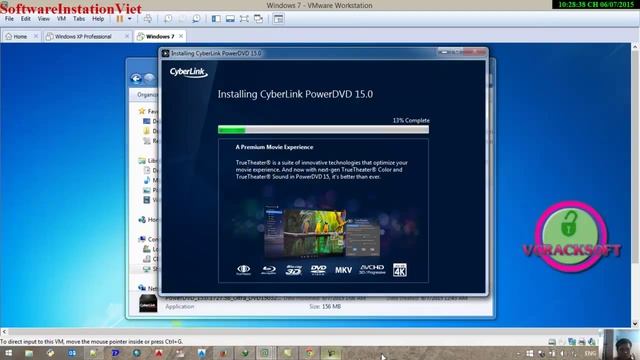This screenshot has width=640, height=360.
Task: Click the network adapter status icon
Action: pyautogui.click(x=572, y=342)
